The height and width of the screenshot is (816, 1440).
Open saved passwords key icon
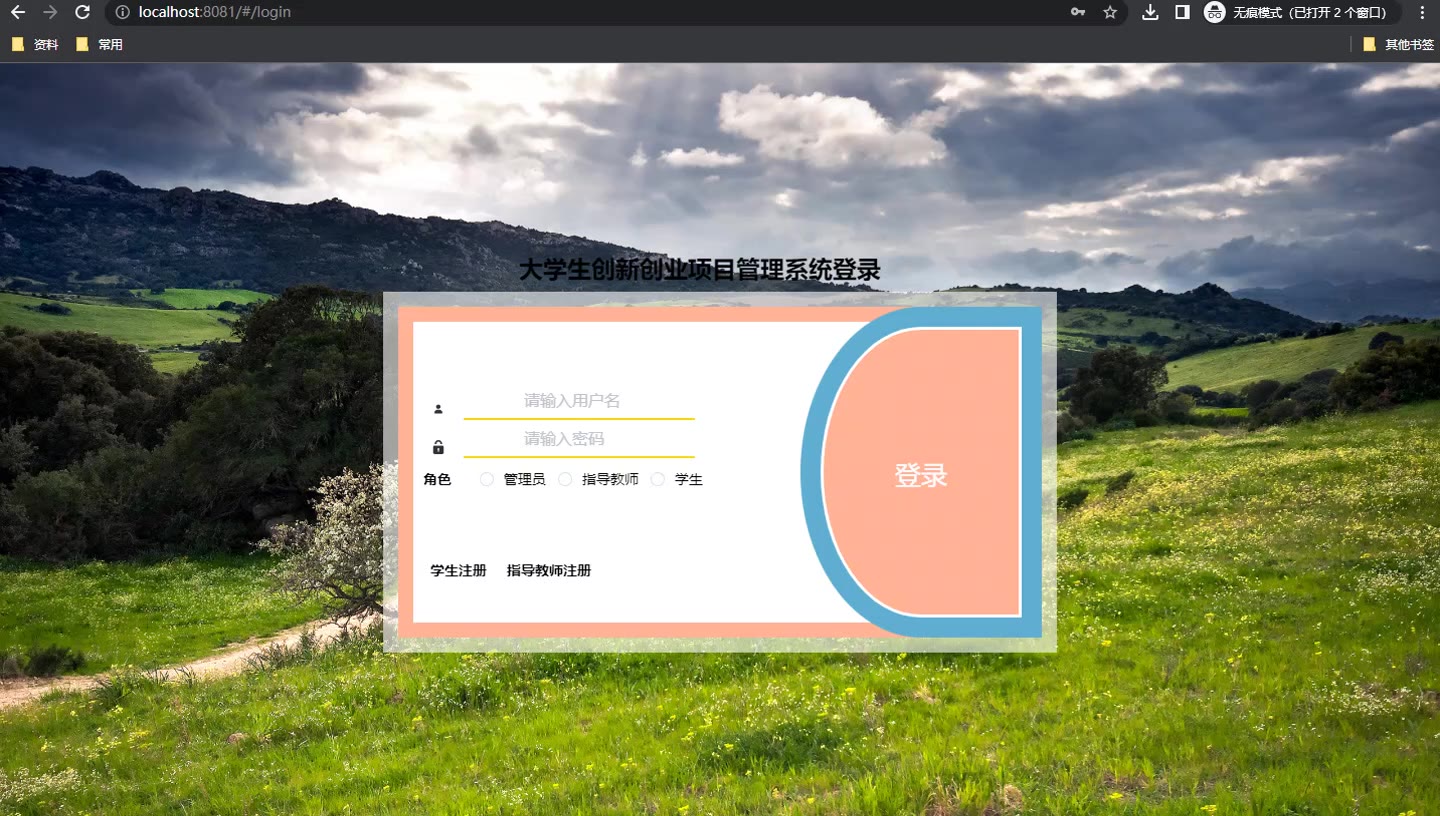(1078, 12)
